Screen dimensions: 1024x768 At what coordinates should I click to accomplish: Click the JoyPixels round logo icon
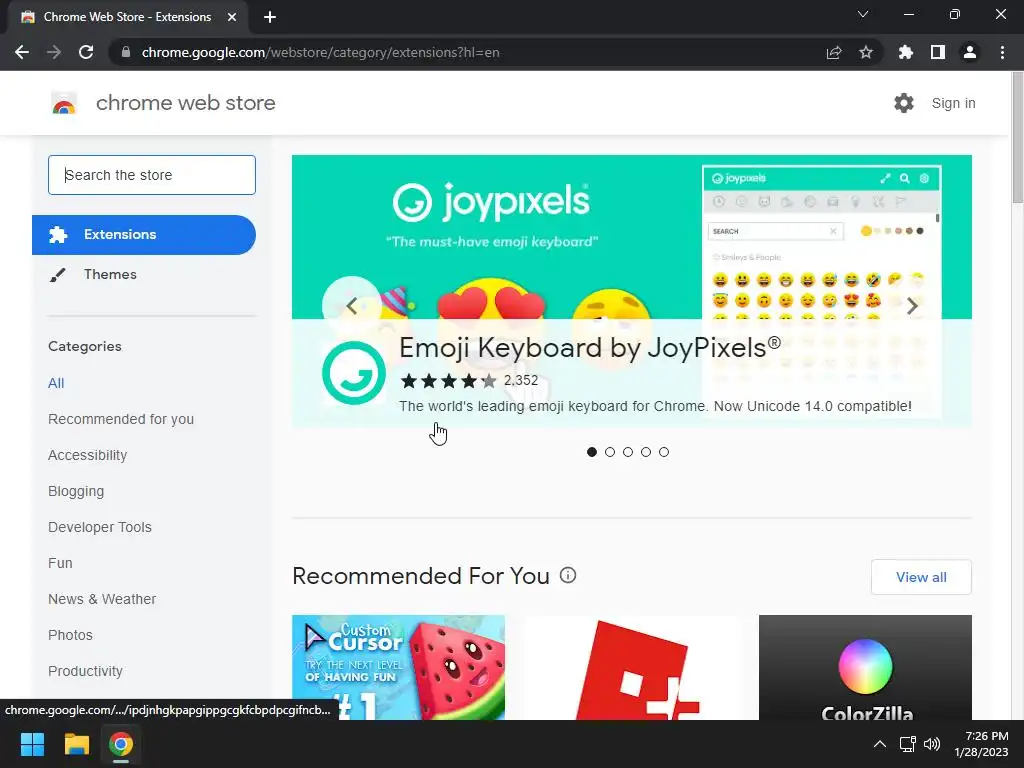[353, 373]
